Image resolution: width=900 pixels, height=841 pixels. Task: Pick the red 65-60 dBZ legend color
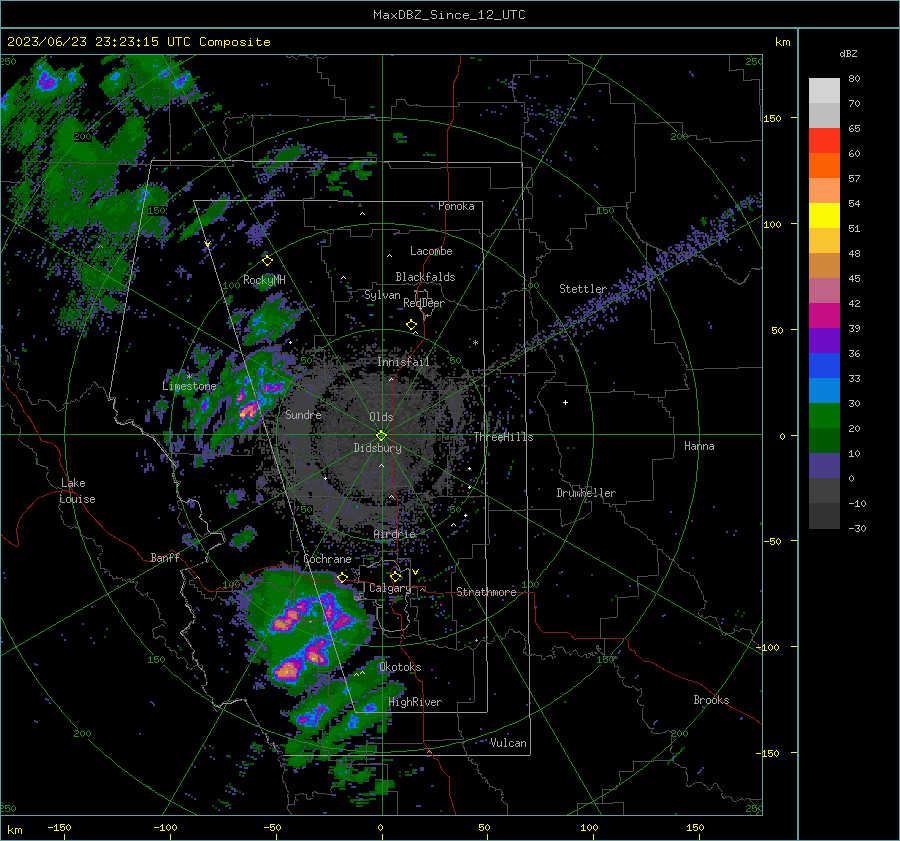(824, 141)
